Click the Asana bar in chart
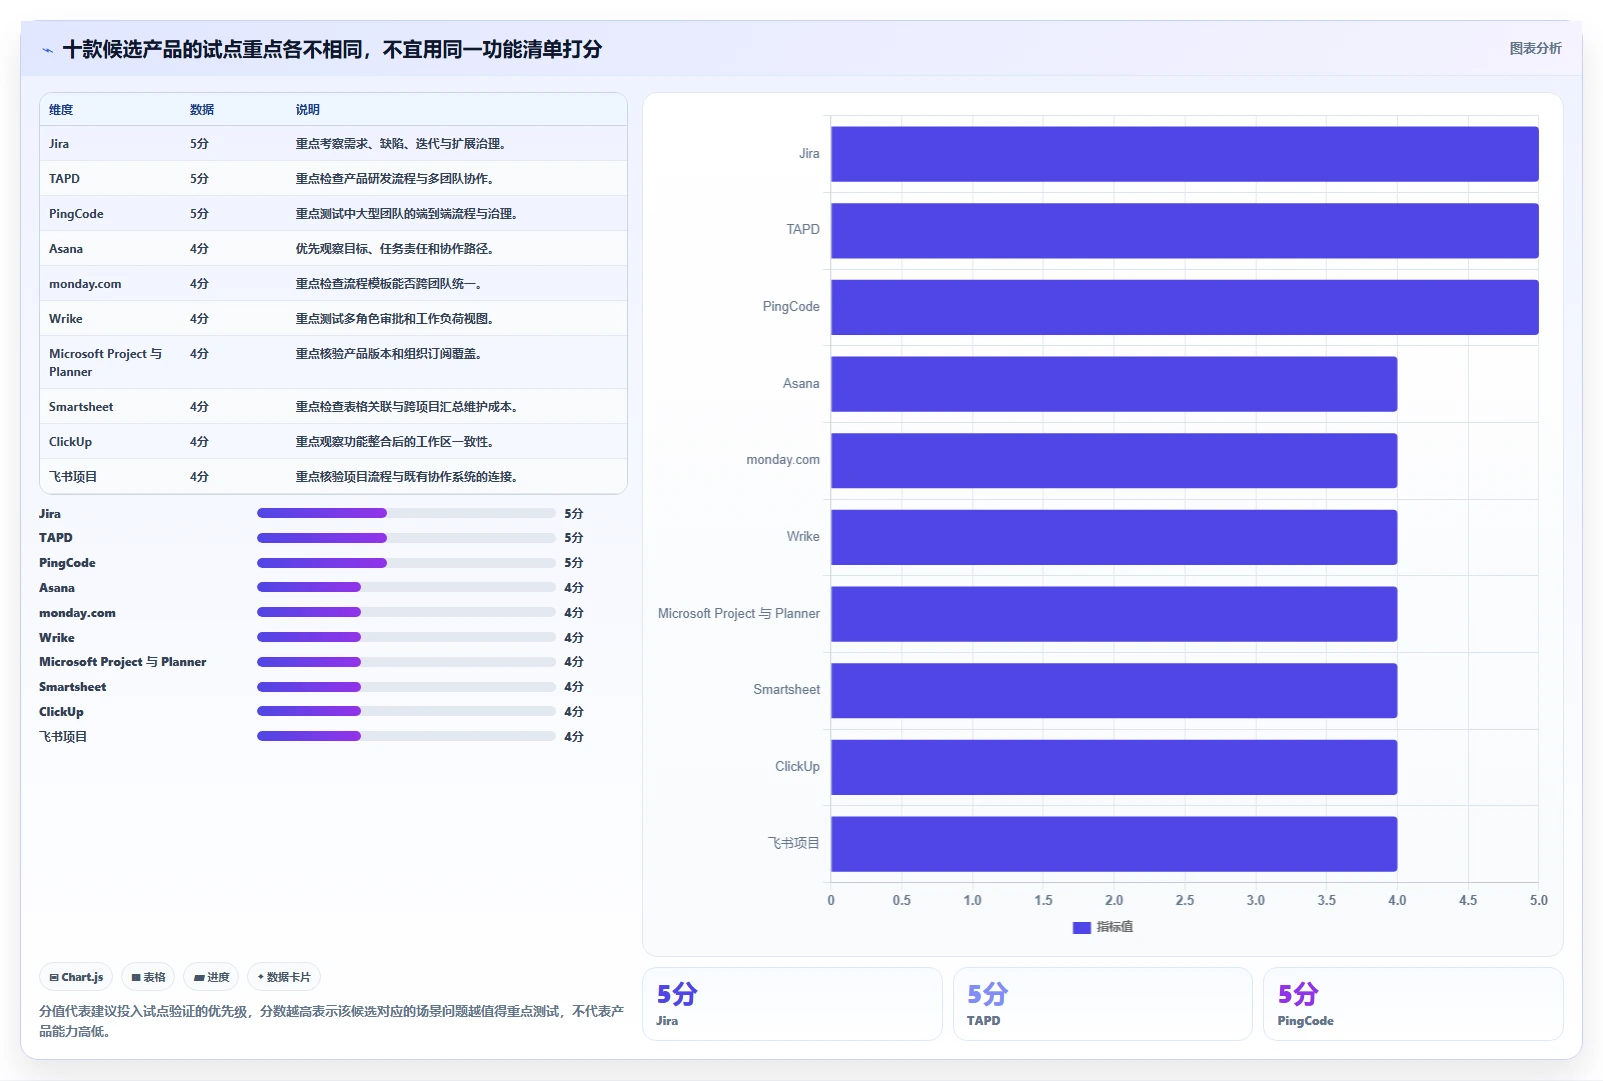The image size is (1603, 1081). pyautogui.click(x=1114, y=384)
